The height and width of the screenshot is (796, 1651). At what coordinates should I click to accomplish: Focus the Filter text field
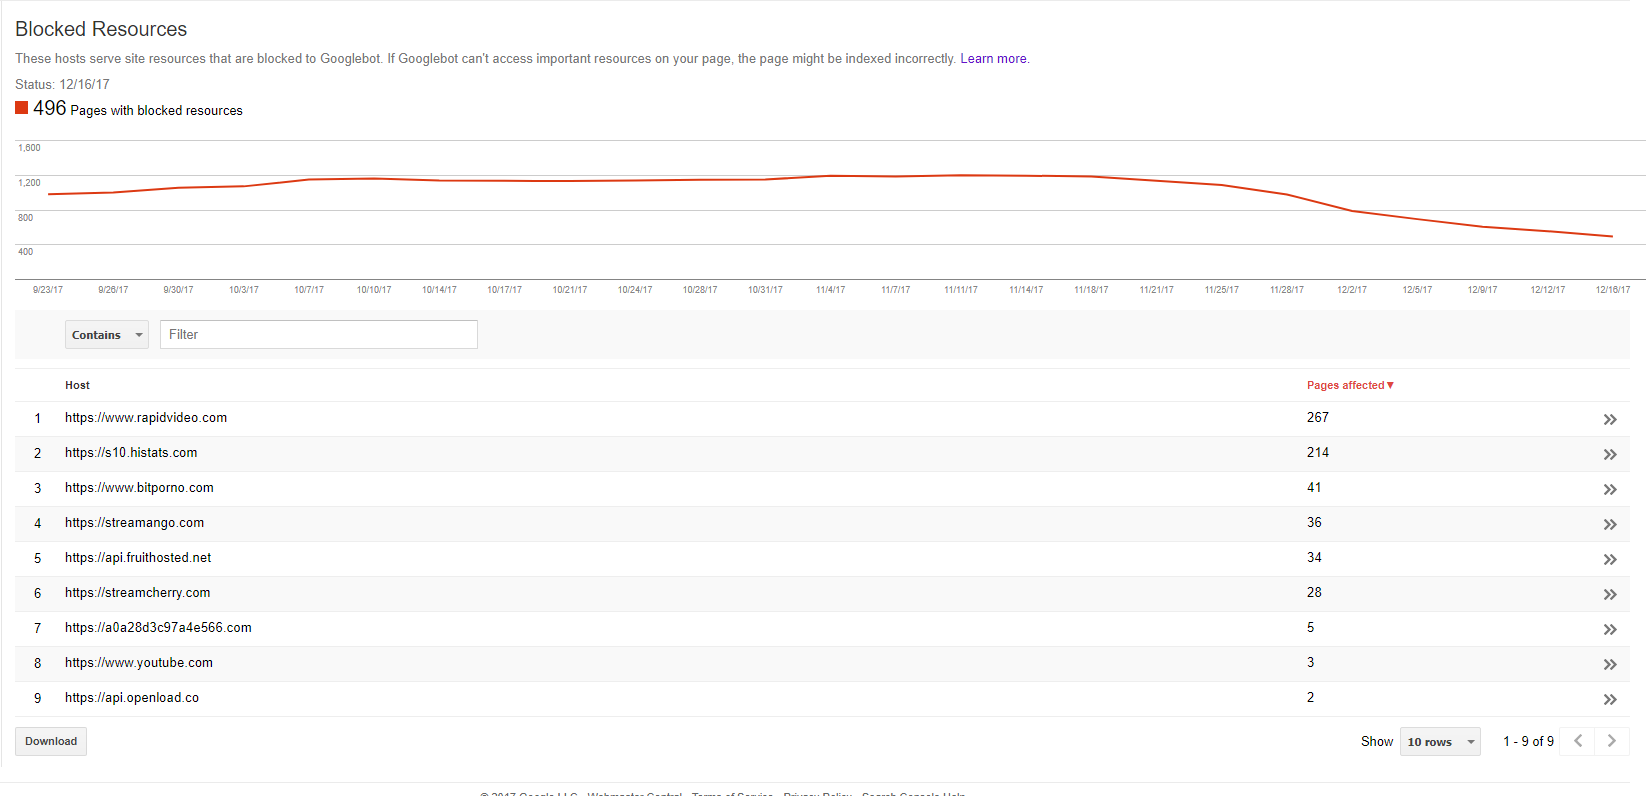click(319, 334)
